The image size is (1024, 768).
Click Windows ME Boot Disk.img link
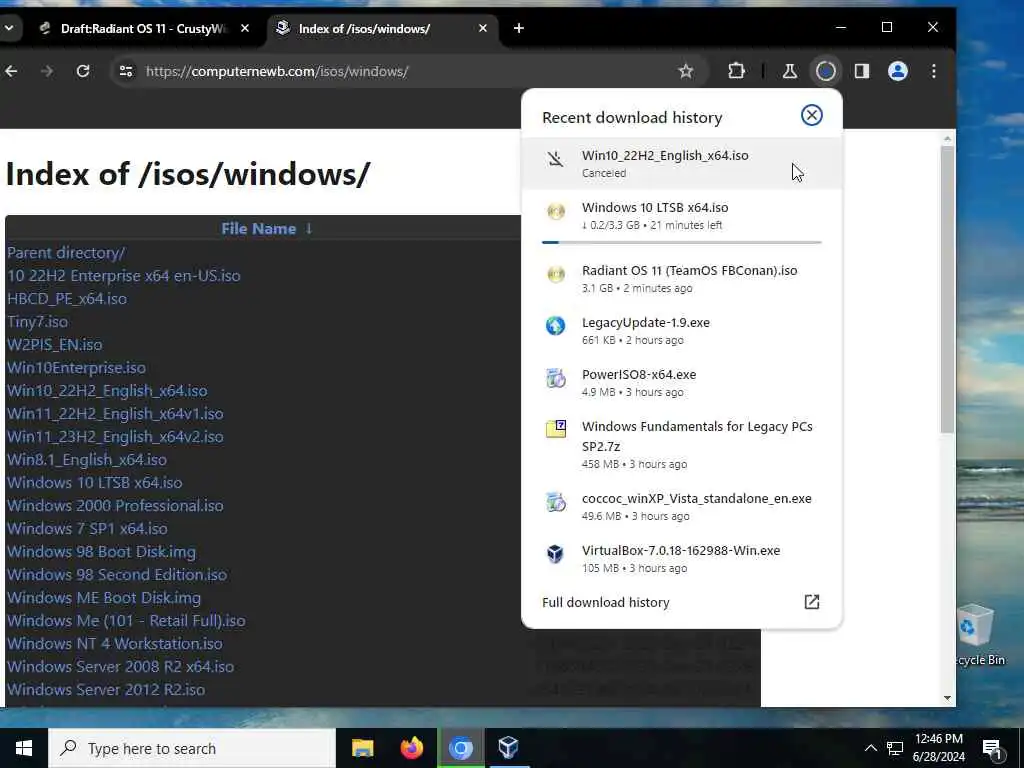tap(104, 598)
